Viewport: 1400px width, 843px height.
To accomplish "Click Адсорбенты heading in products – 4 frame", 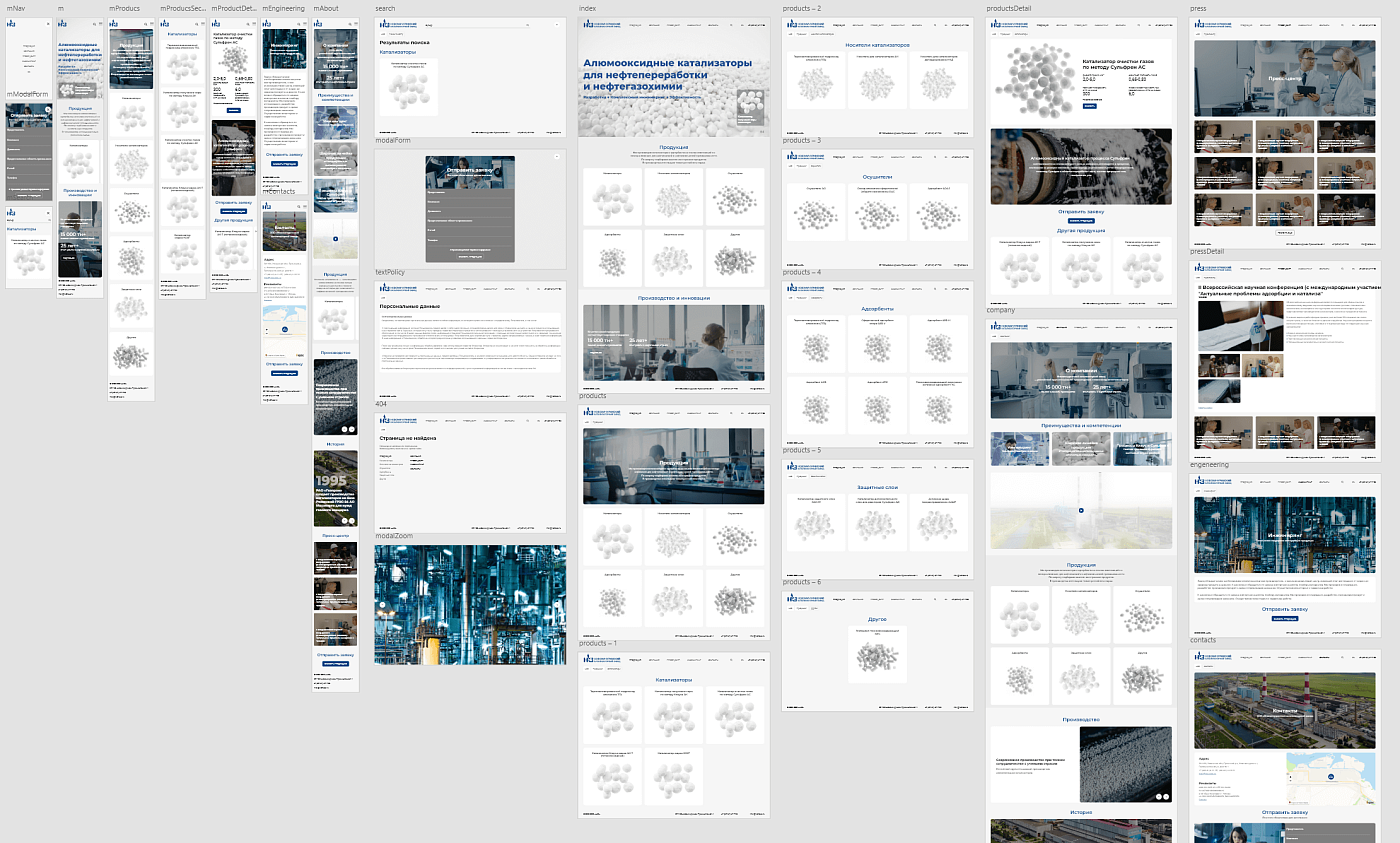I will [x=877, y=308].
